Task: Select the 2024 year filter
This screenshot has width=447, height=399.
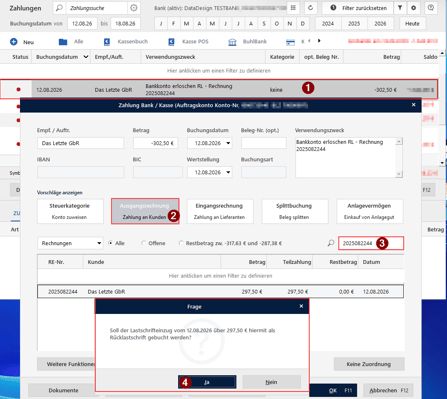Action: pyautogui.click(x=328, y=24)
